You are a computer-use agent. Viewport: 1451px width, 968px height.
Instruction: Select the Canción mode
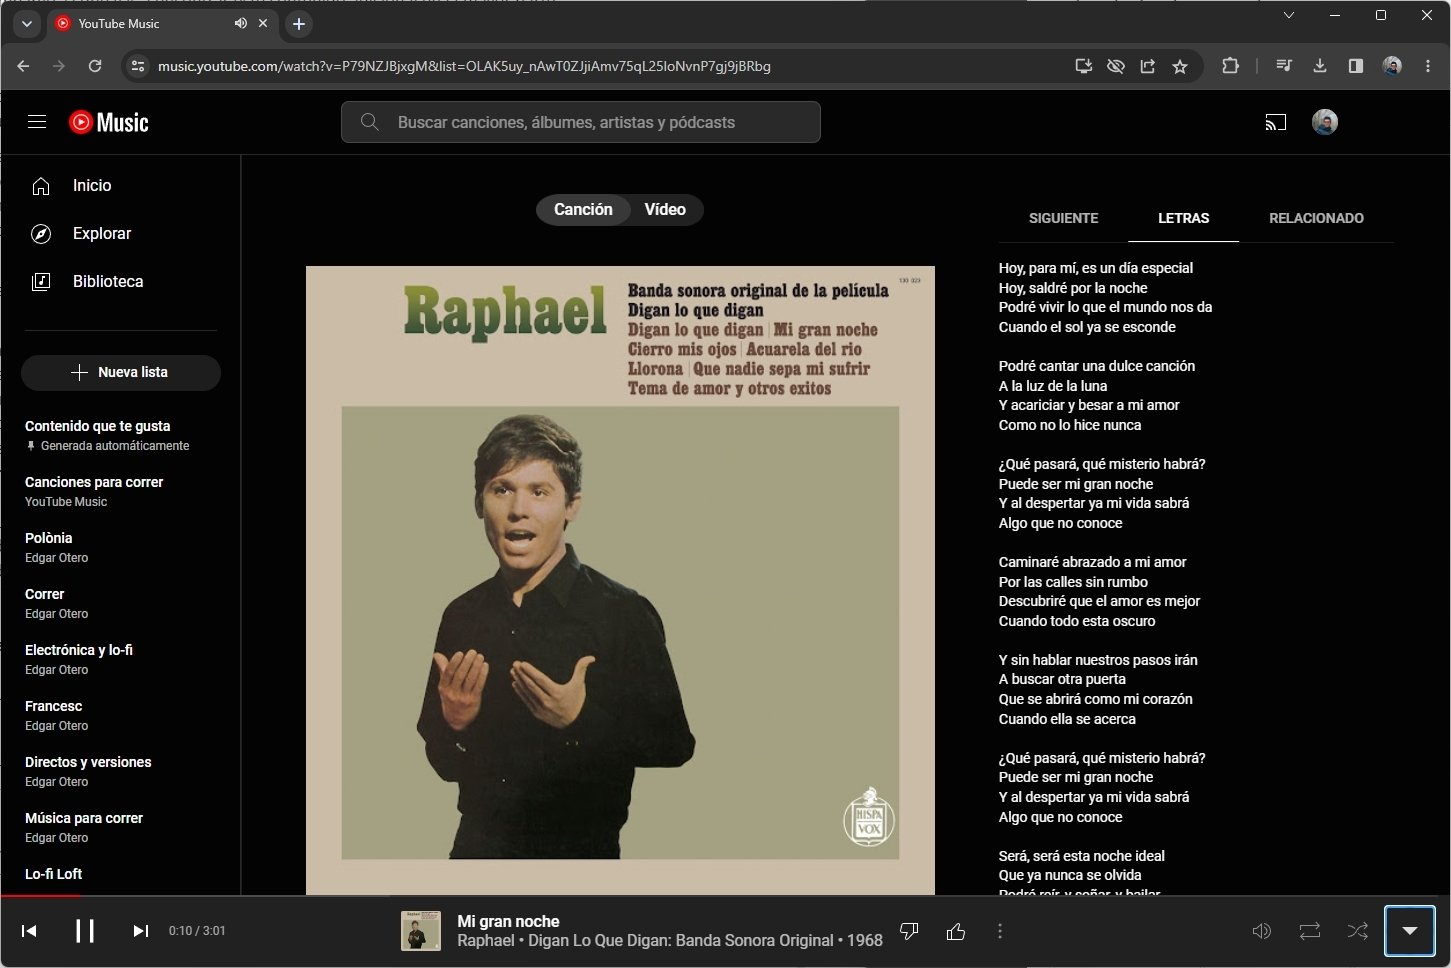click(583, 210)
